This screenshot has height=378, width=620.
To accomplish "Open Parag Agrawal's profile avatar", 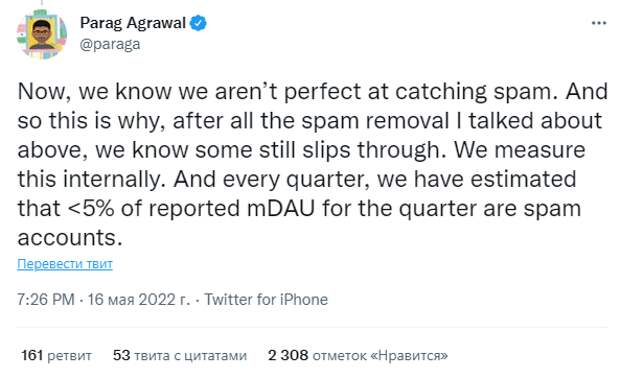I will 42,35.
